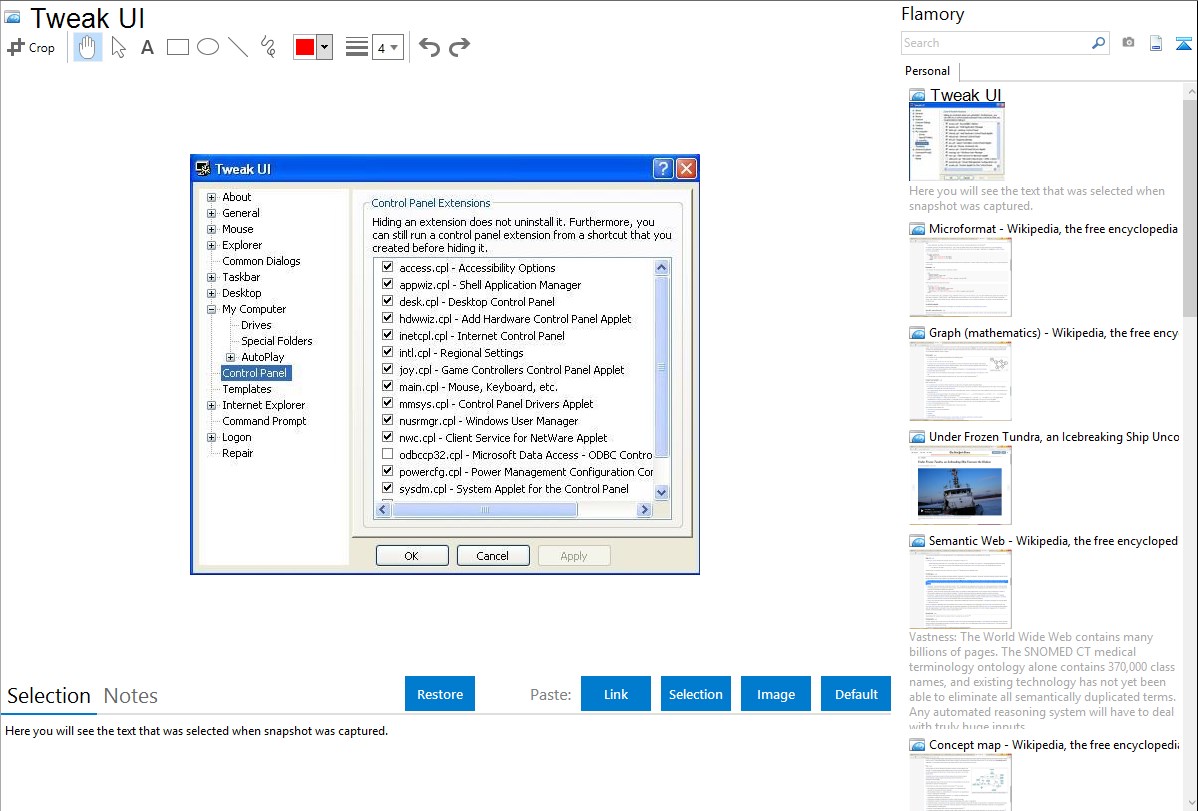Open the Semantic Web snapshot thumbnail
Screen dimensions: 1198x811
[x=960, y=589]
